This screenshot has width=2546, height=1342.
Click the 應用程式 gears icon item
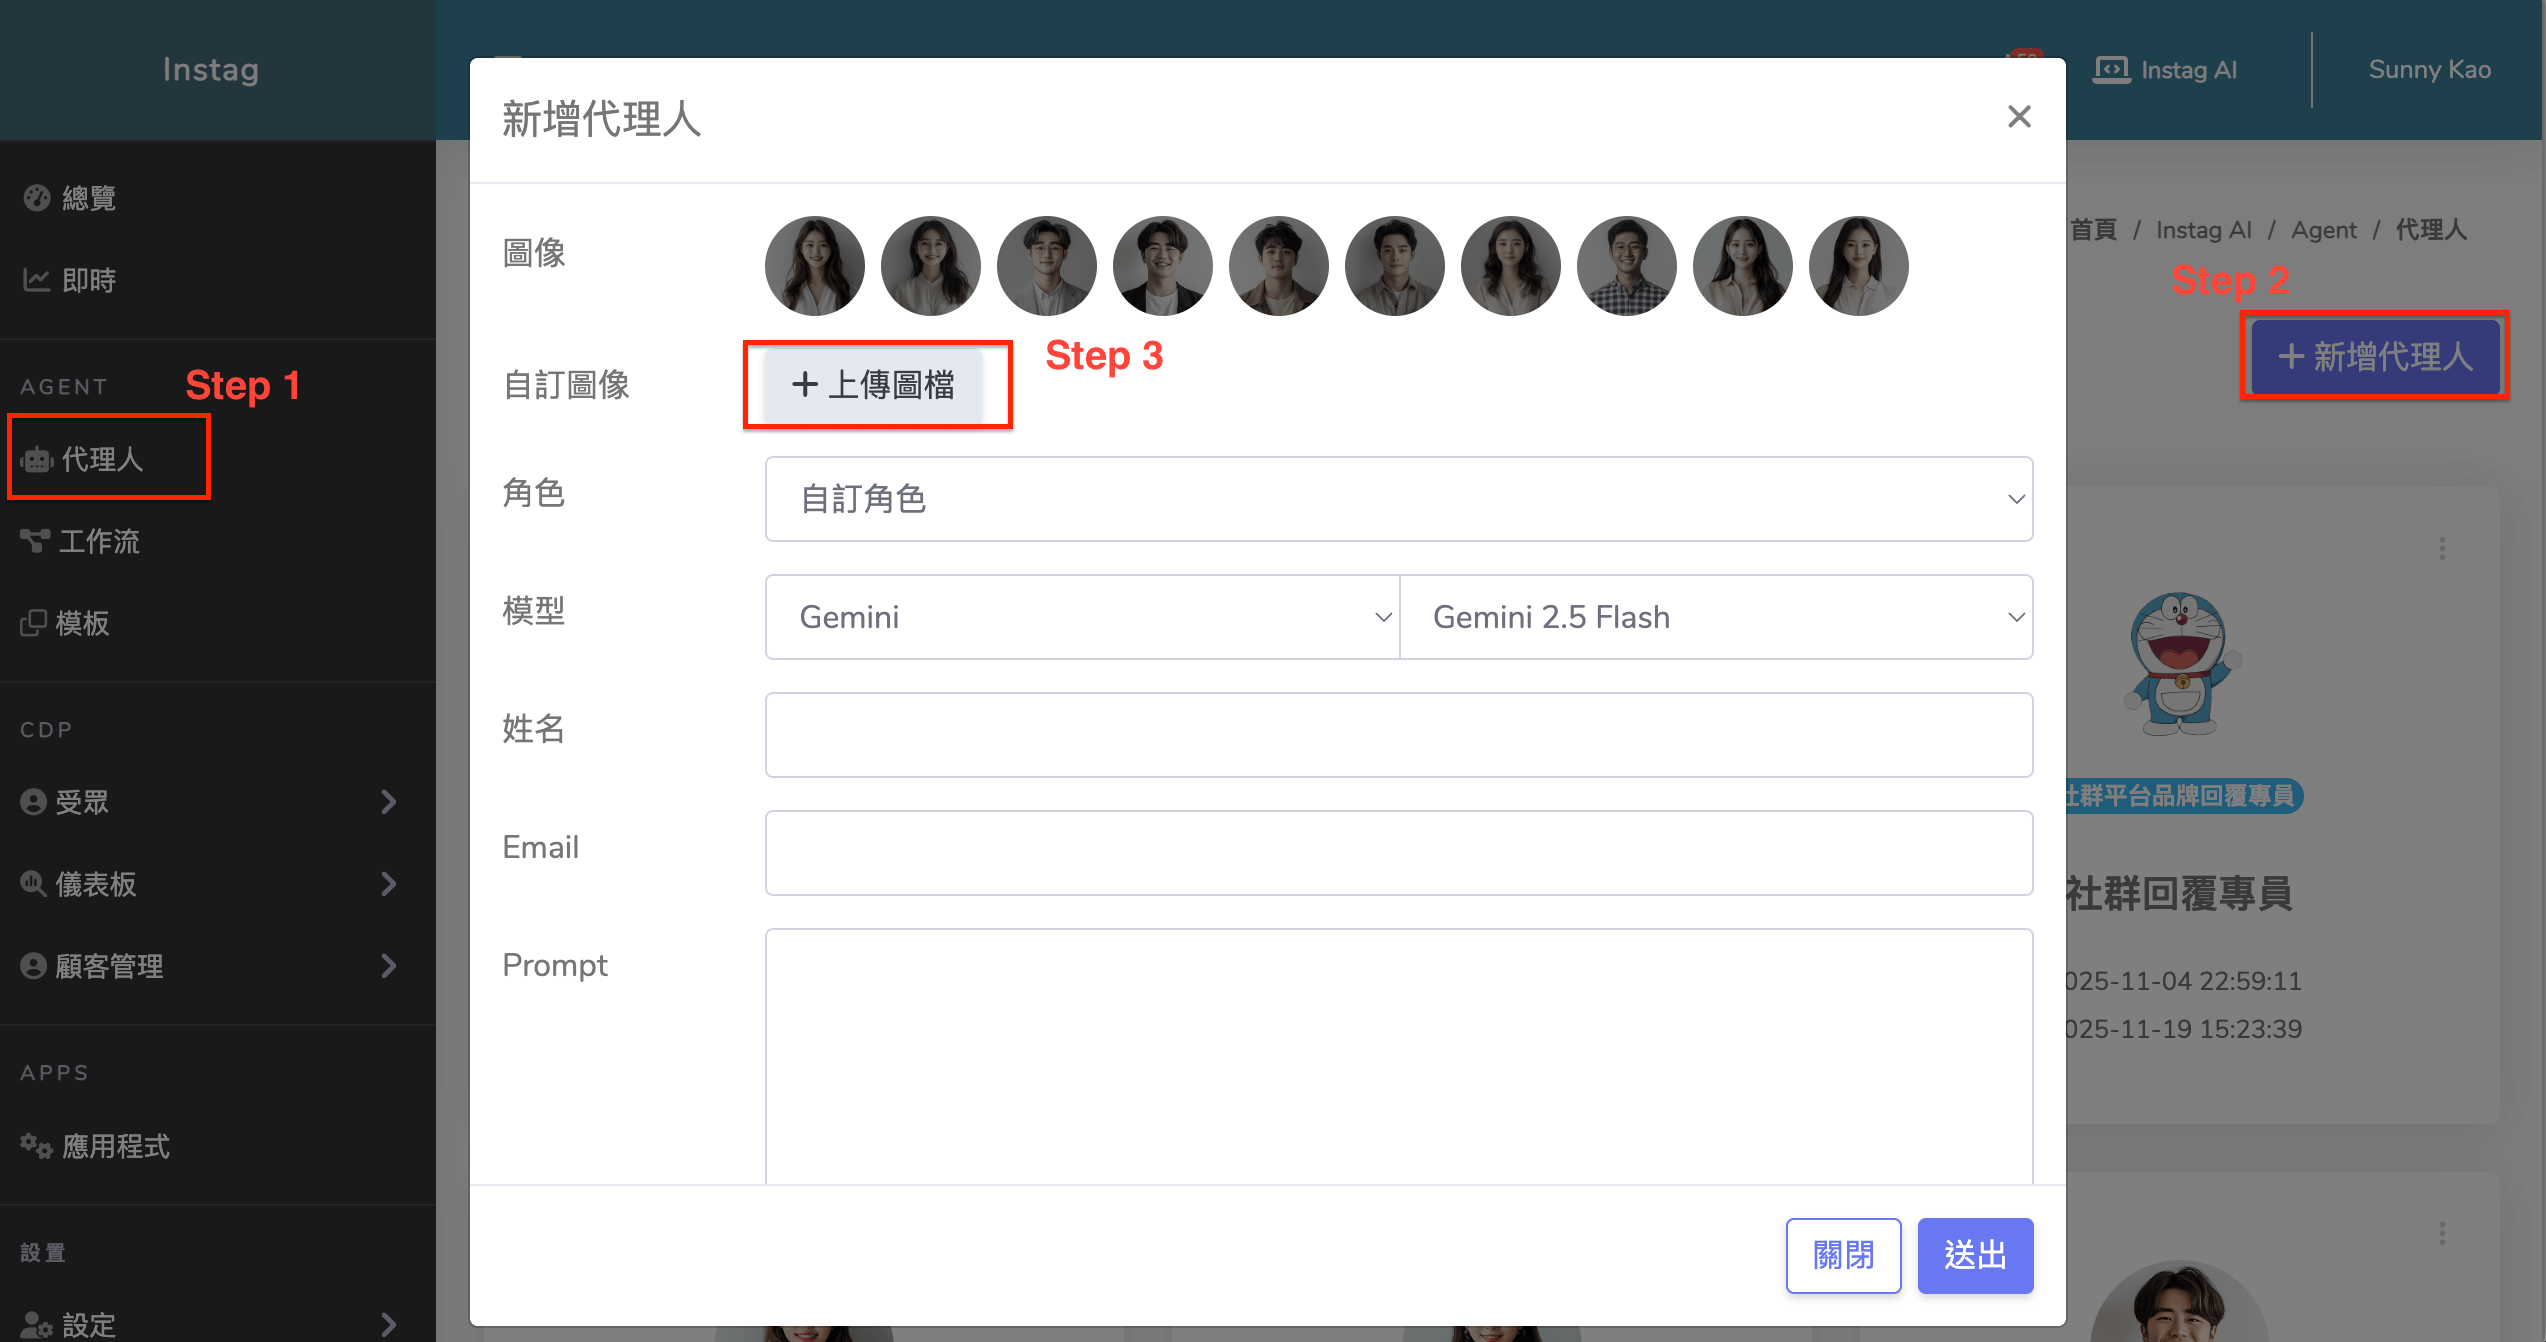click(37, 1145)
